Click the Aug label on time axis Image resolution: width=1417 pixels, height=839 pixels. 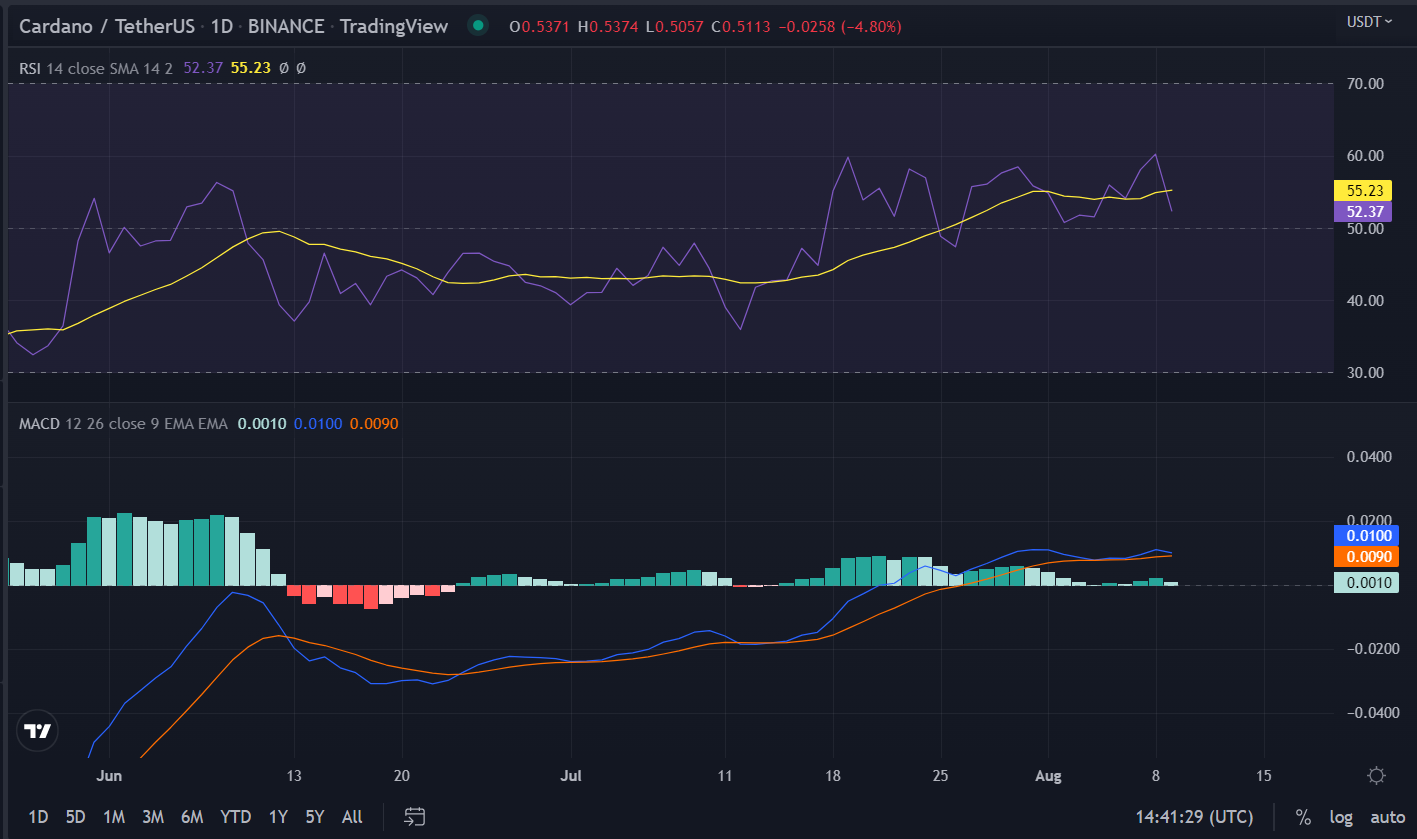[x=1049, y=775]
